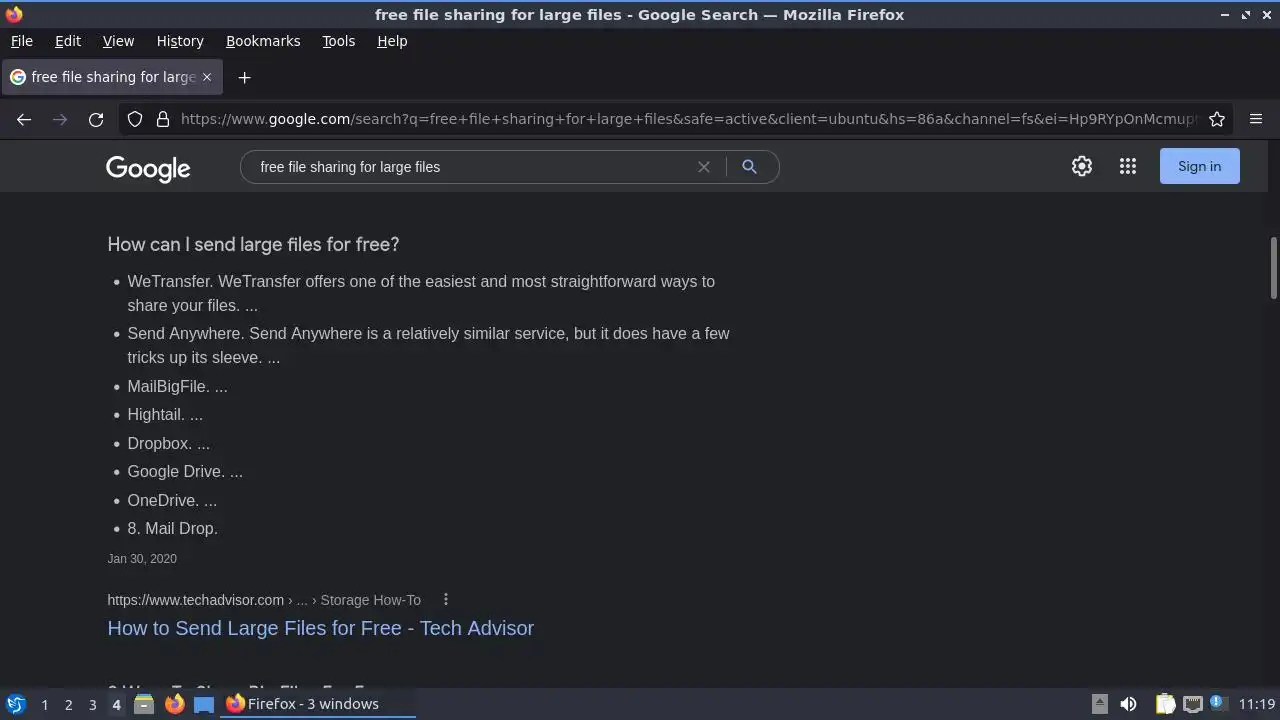Click the 'Dropbox. ...' list item
The height and width of the screenshot is (720, 1280).
(168, 443)
